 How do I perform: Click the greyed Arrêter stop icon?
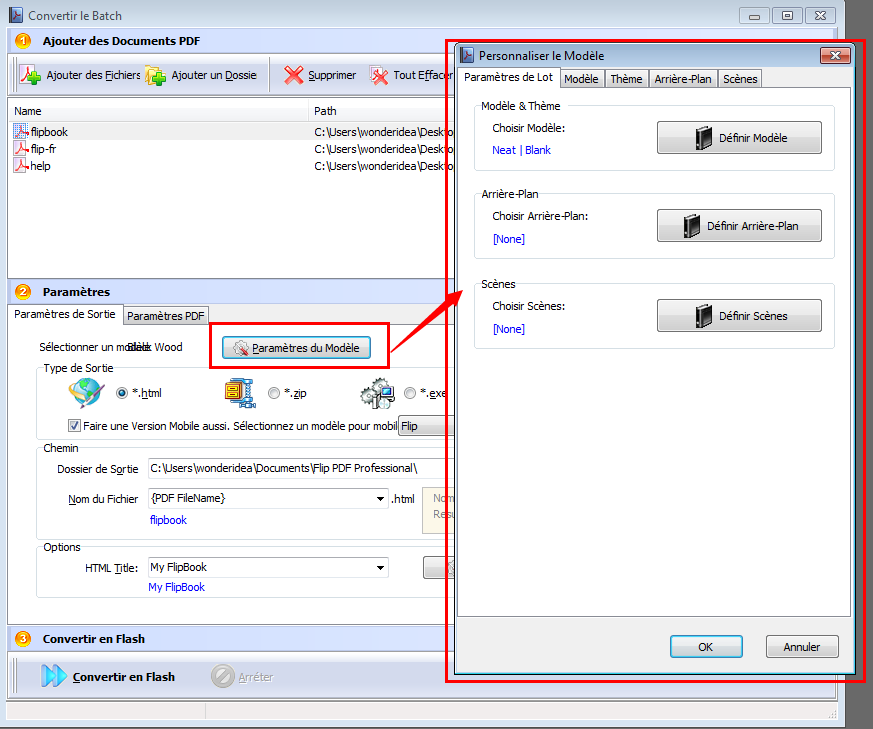click(223, 677)
